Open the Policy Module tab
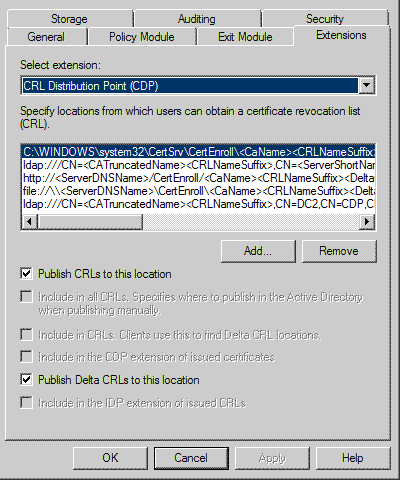This screenshot has width=400, height=480. [x=142, y=37]
